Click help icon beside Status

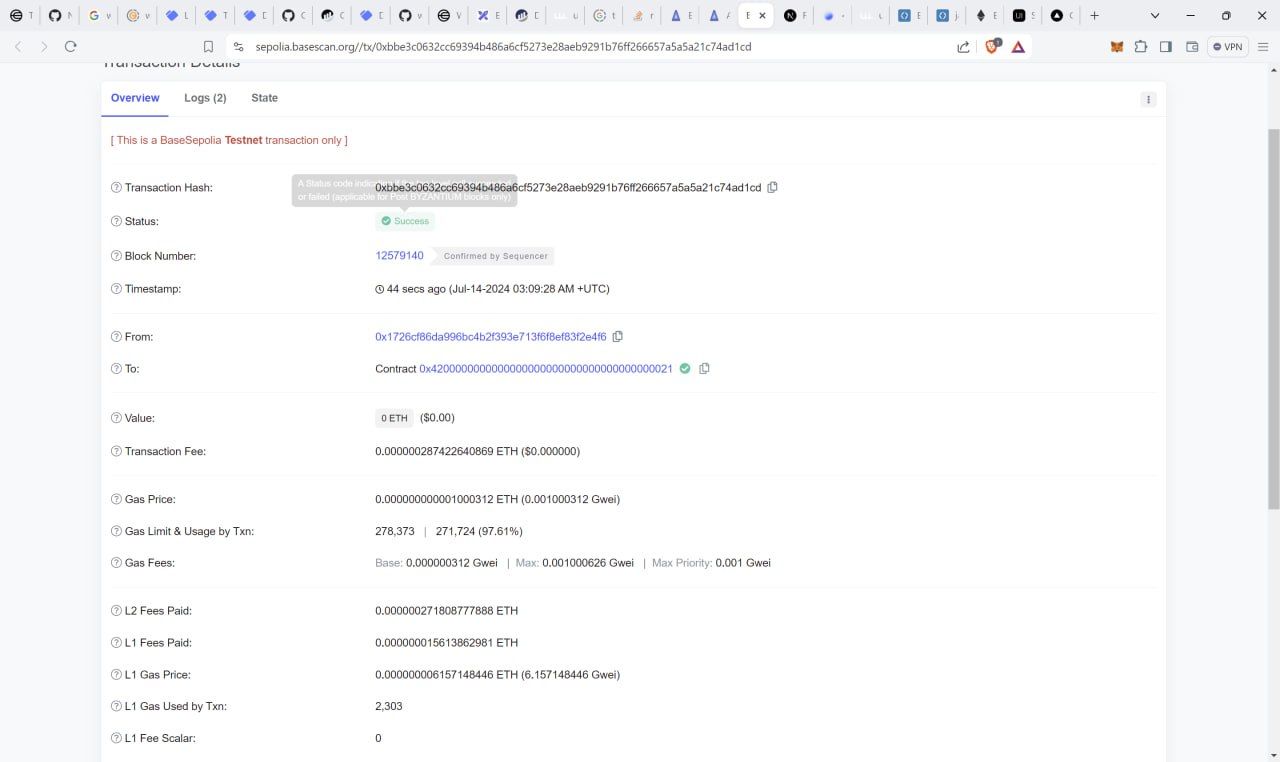coord(116,222)
